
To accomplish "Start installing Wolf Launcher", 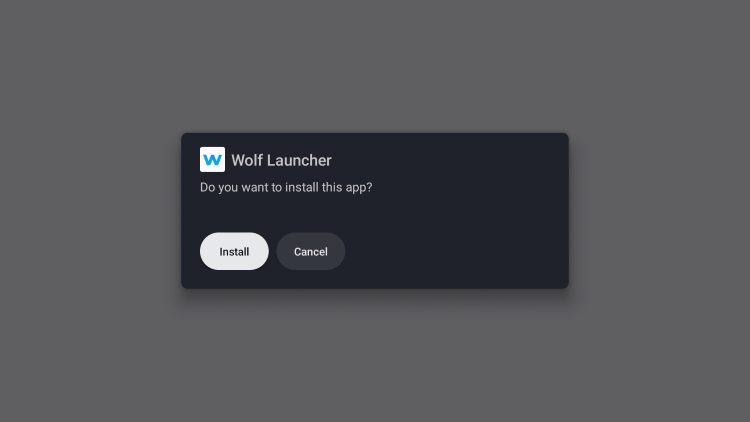I will 234,251.
